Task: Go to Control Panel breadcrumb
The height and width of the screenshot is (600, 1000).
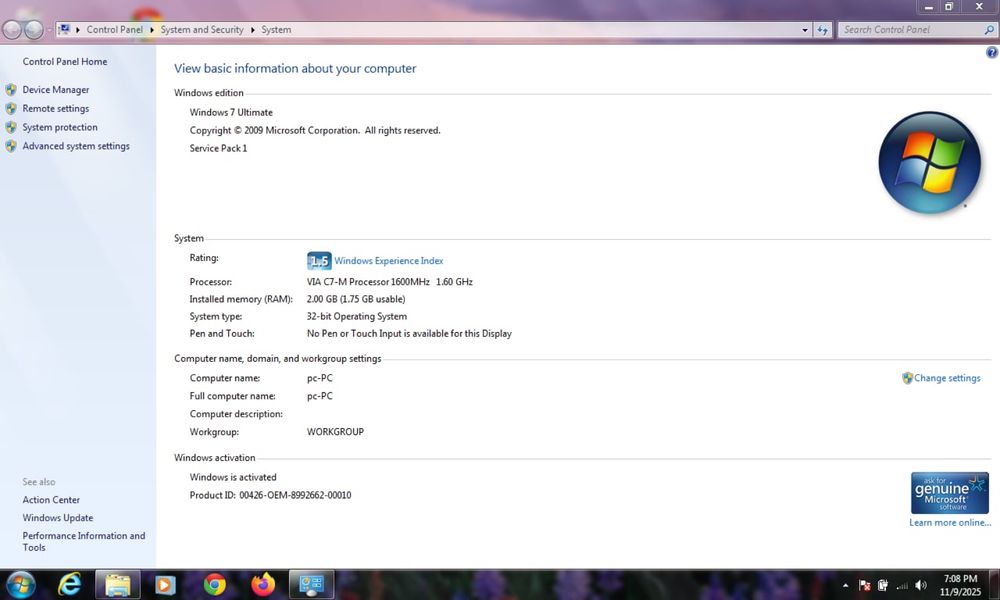Action: point(115,30)
